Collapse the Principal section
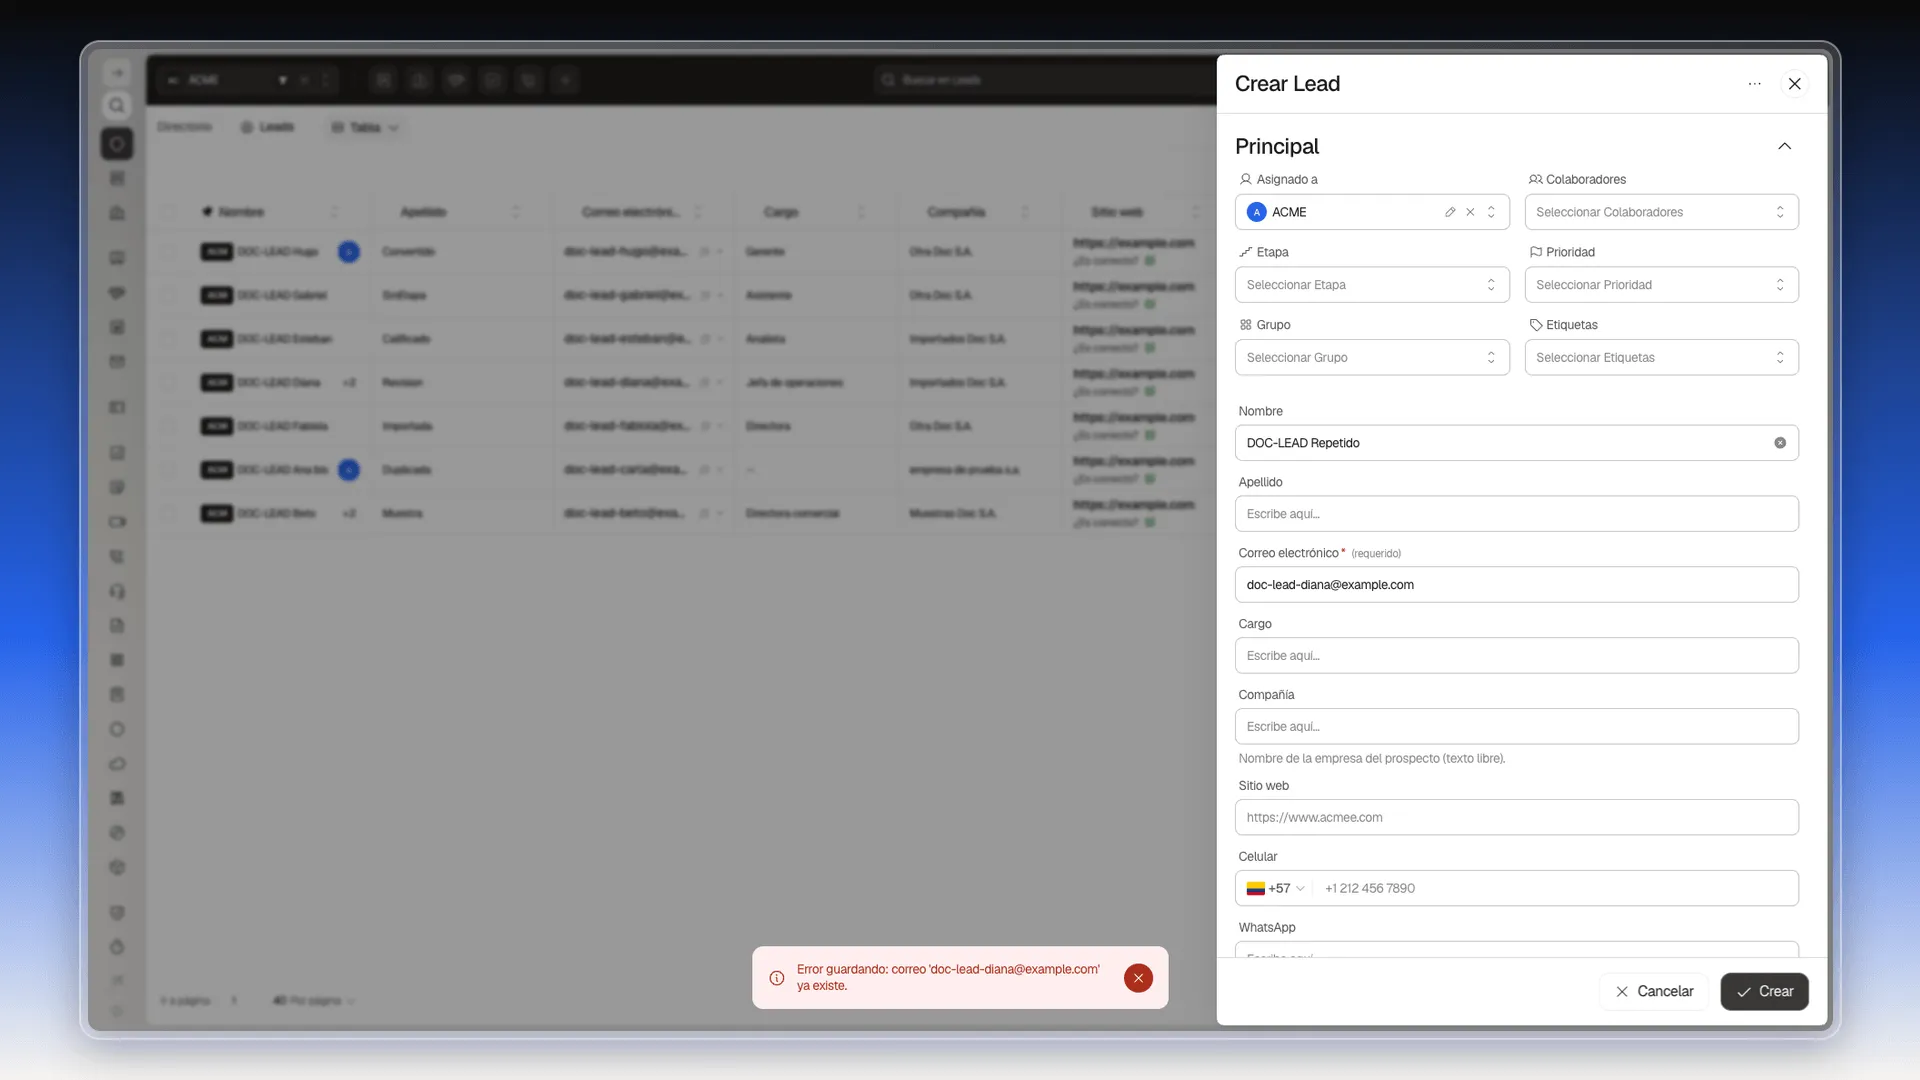Screen dimensions: 1920x1080 click(x=1784, y=146)
